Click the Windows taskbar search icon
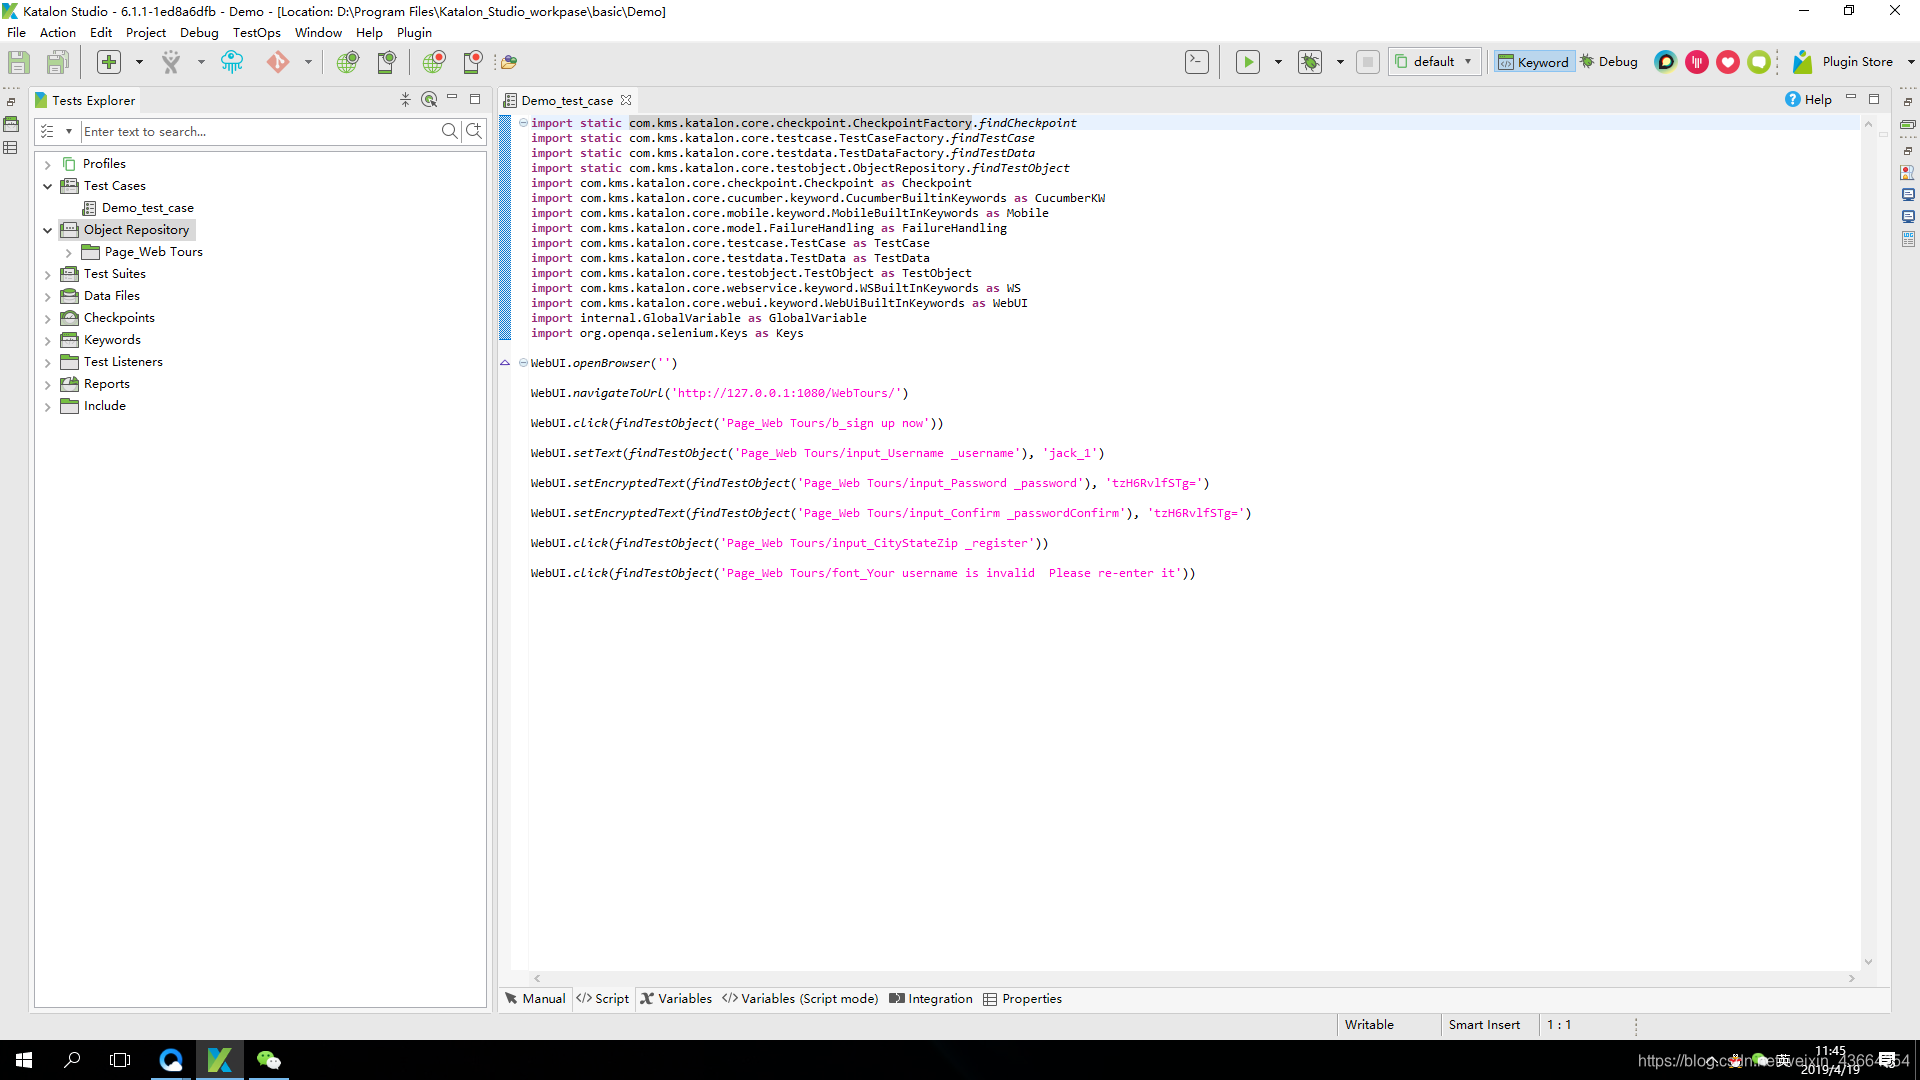 (x=72, y=1060)
